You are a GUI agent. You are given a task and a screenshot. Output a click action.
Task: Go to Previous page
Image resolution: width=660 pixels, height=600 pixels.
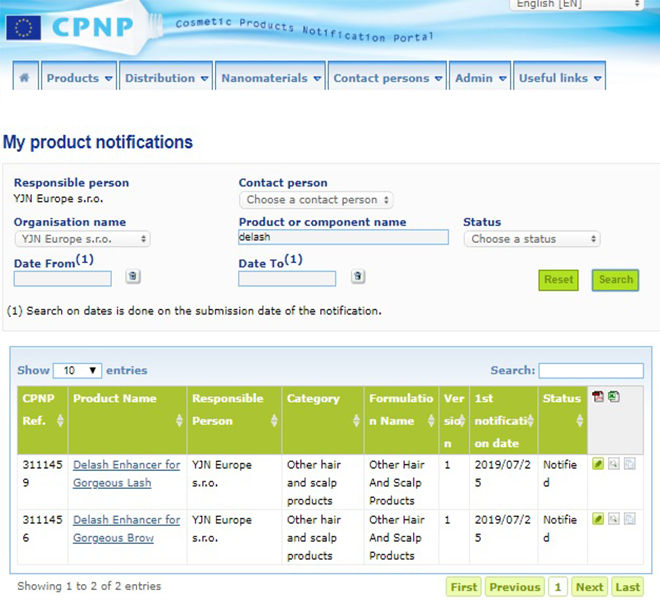pos(515,587)
